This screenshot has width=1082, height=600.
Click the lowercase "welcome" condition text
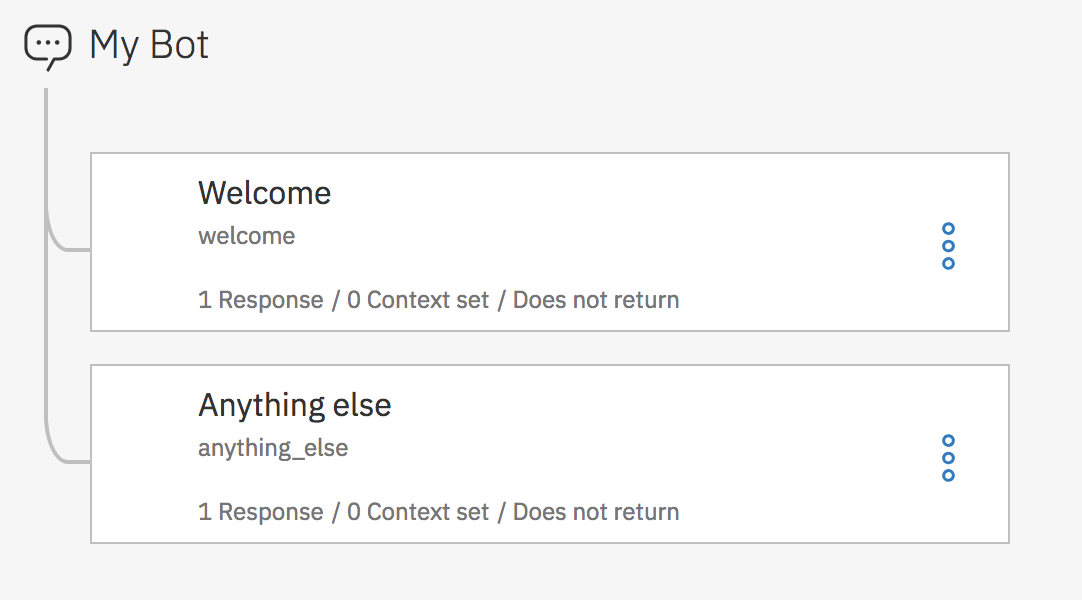pyautogui.click(x=246, y=236)
